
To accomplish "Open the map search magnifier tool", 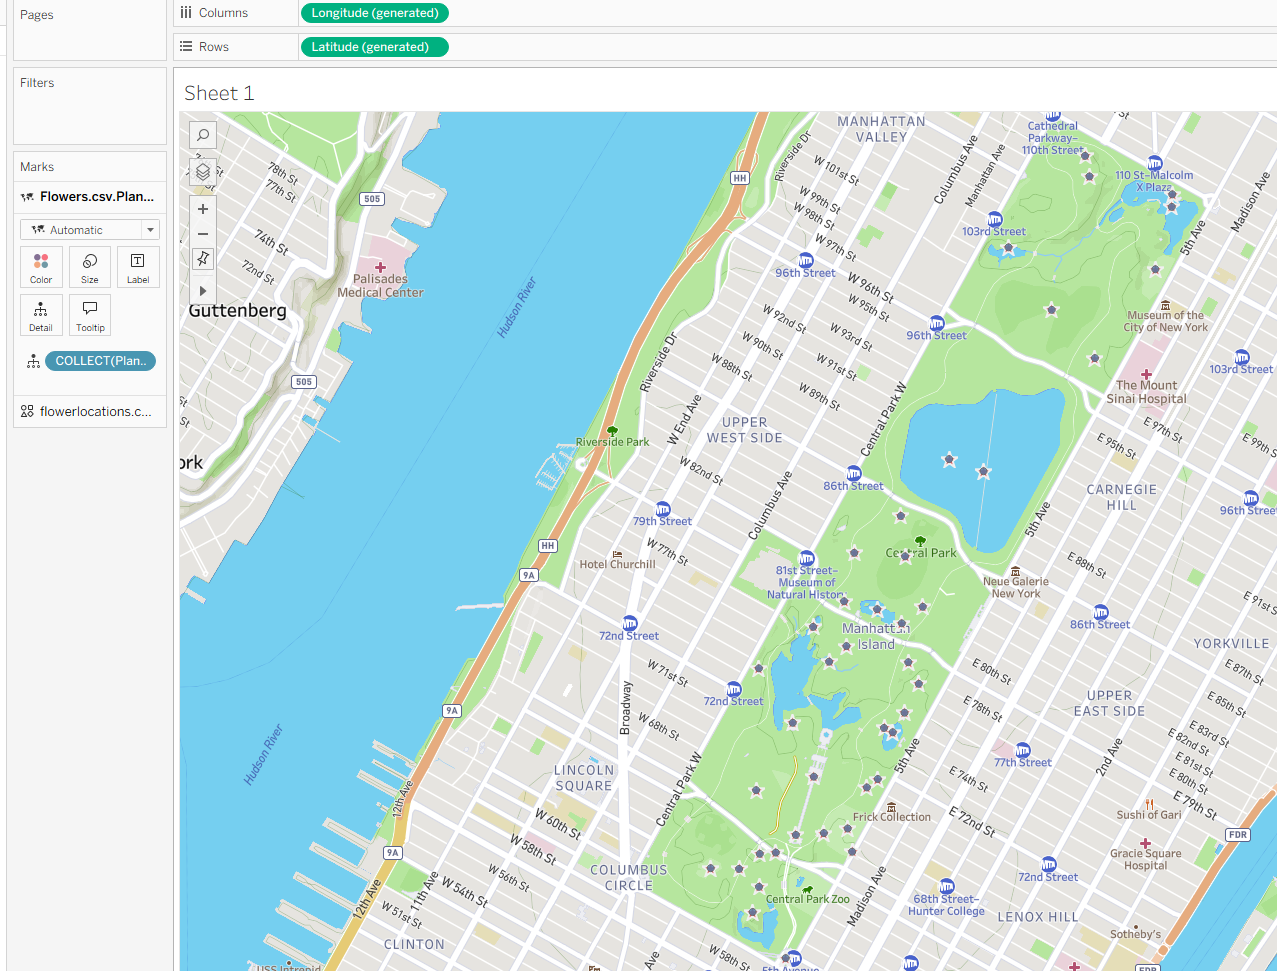I will 203,135.
